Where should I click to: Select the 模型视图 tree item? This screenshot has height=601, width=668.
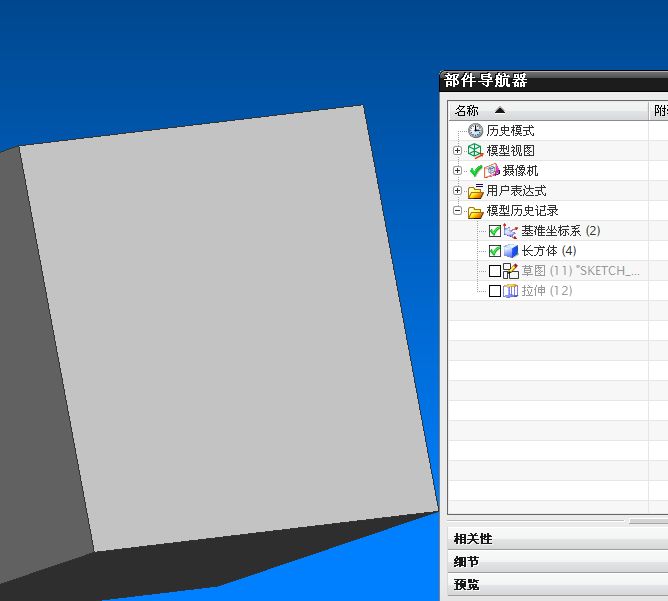510,150
